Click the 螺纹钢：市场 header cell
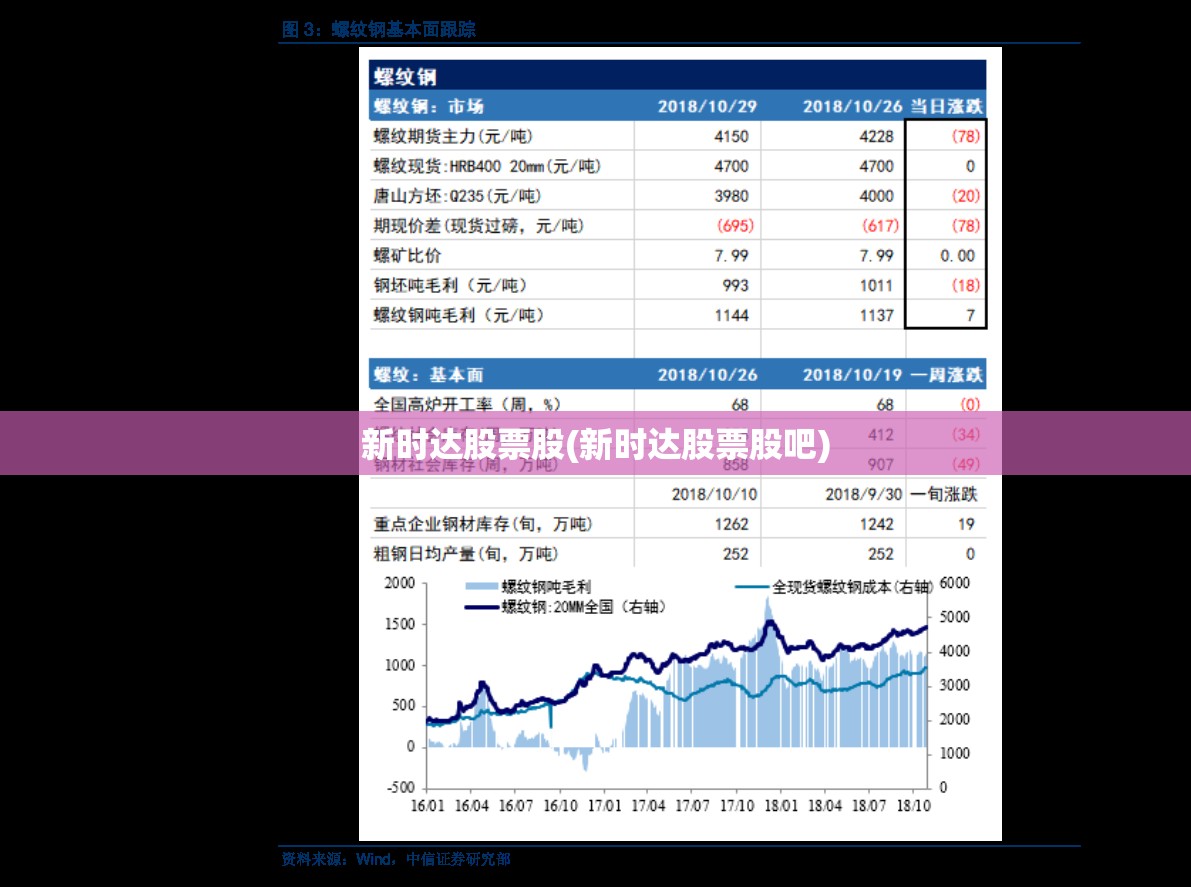Image resolution: width=1191 pixels, height=887 pixels. point(428,106)
